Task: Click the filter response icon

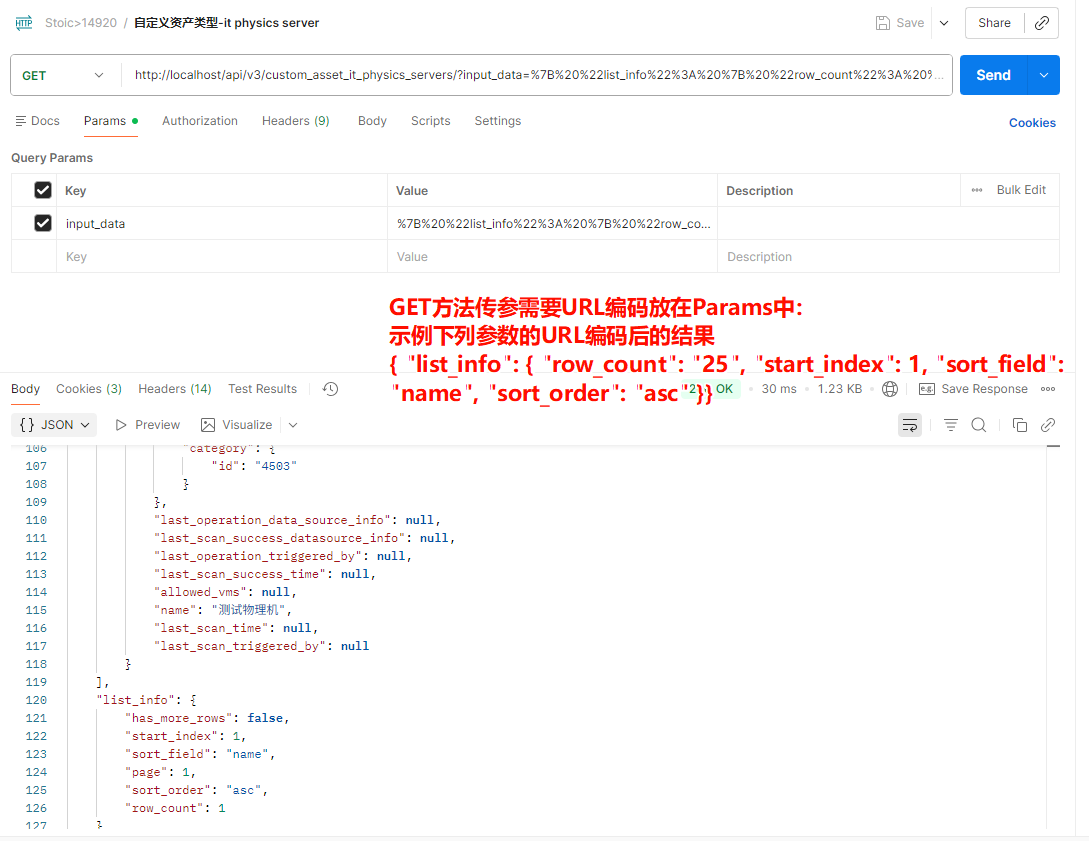Action: coord(951,425)
